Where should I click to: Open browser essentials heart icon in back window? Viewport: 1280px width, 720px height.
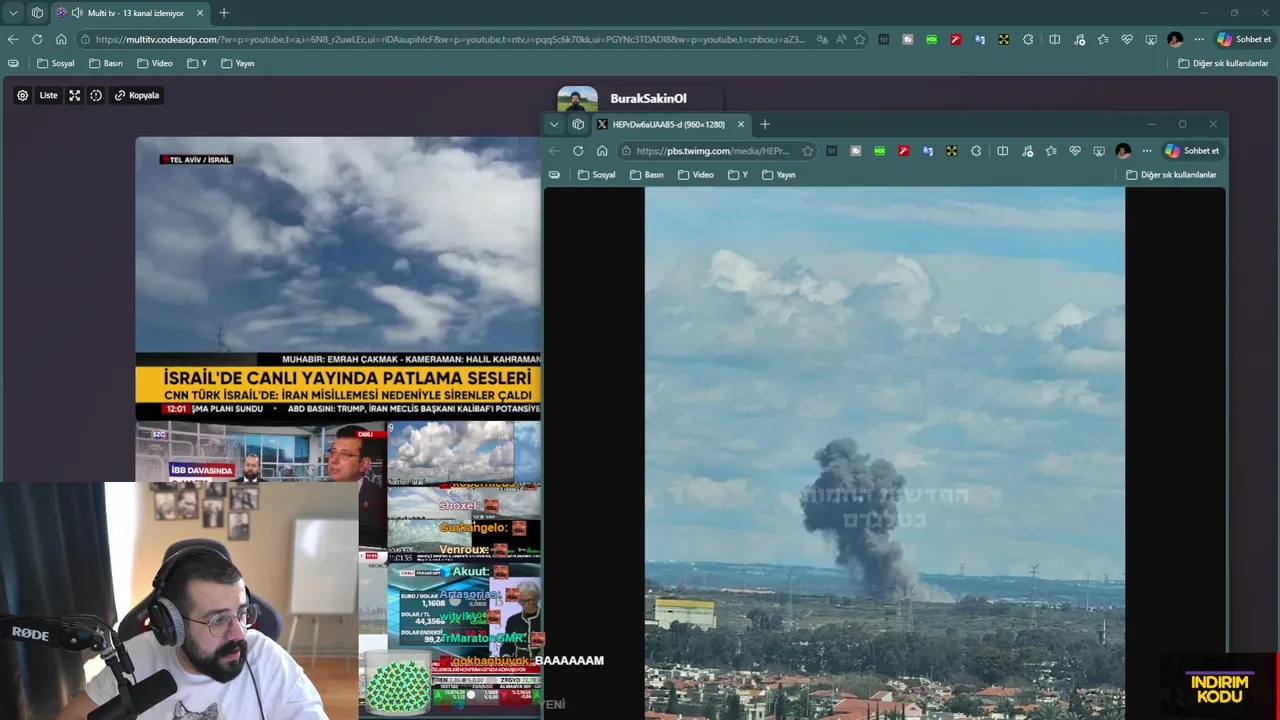(1127, 39)
